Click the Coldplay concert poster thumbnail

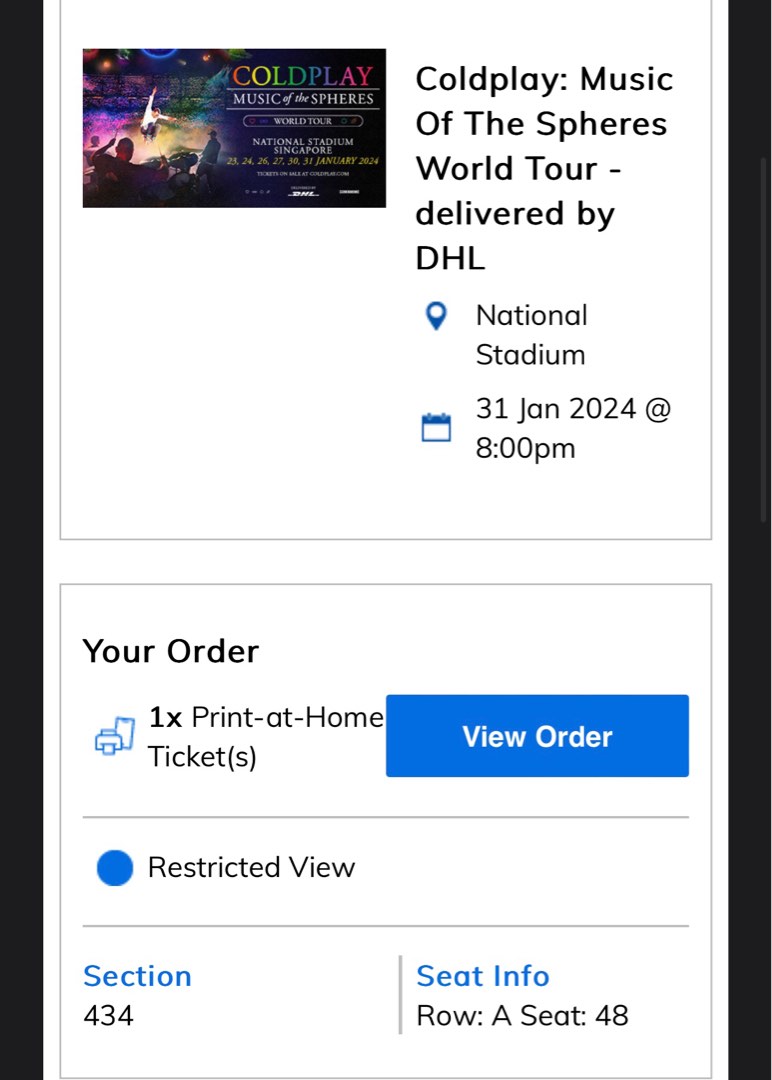coord(233,127)
